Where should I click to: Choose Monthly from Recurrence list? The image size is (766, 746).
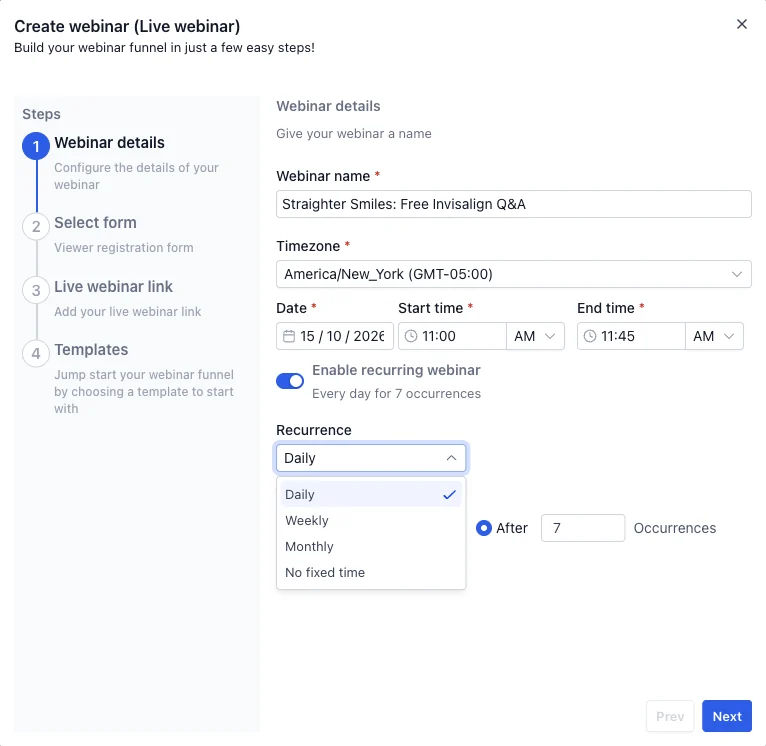tap(371, 546)
